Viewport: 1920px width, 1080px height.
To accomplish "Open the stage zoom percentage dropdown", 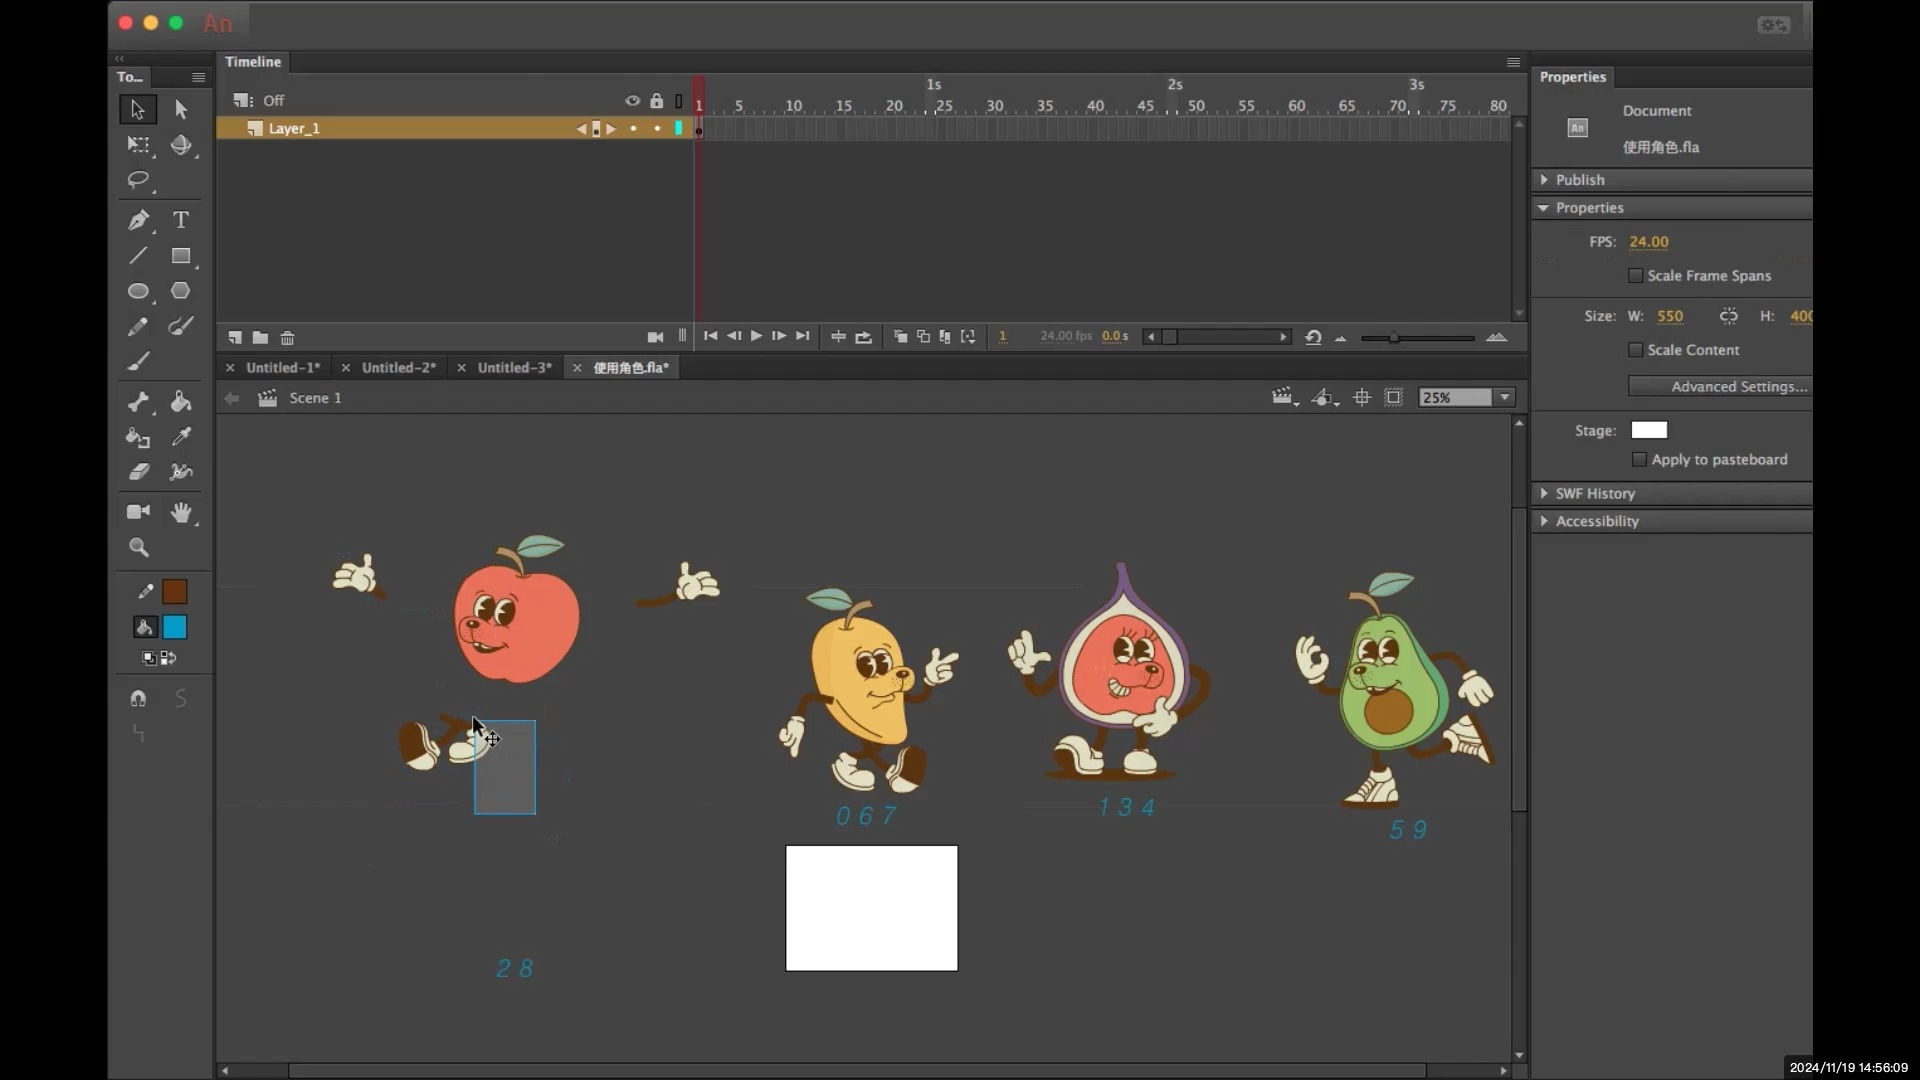I will 1504,398.
